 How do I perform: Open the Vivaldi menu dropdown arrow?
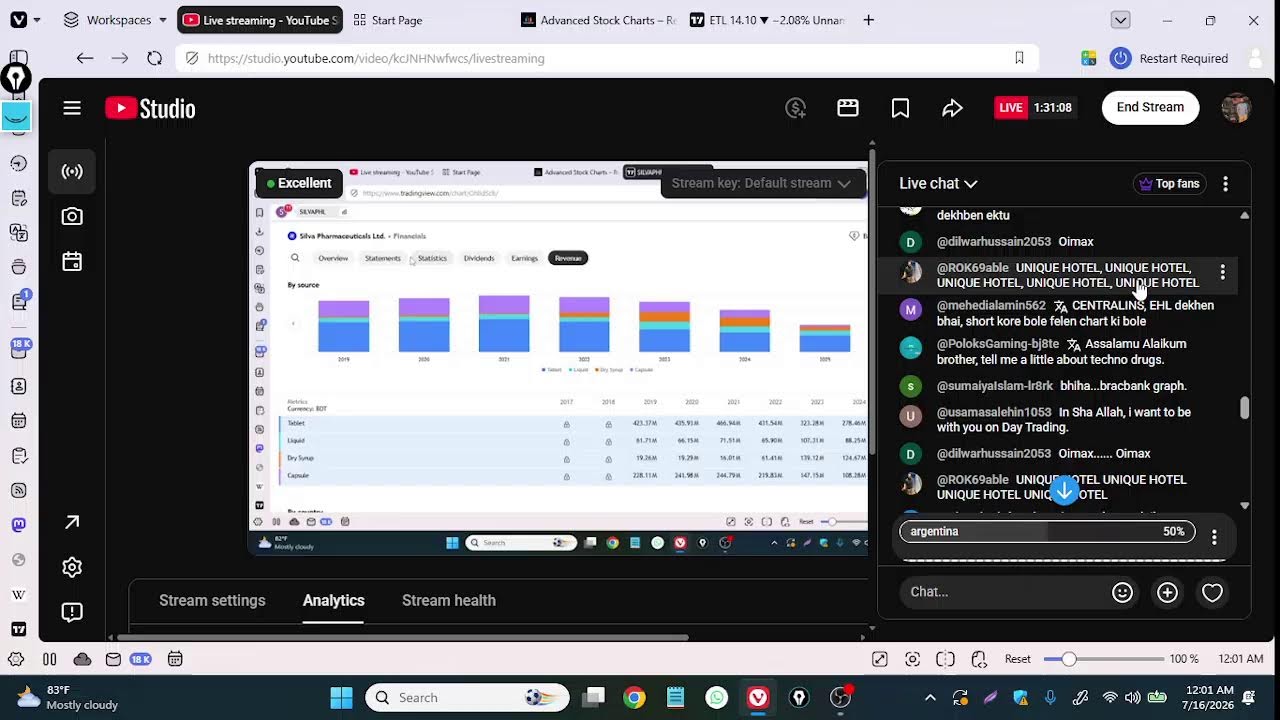point(37,20)
